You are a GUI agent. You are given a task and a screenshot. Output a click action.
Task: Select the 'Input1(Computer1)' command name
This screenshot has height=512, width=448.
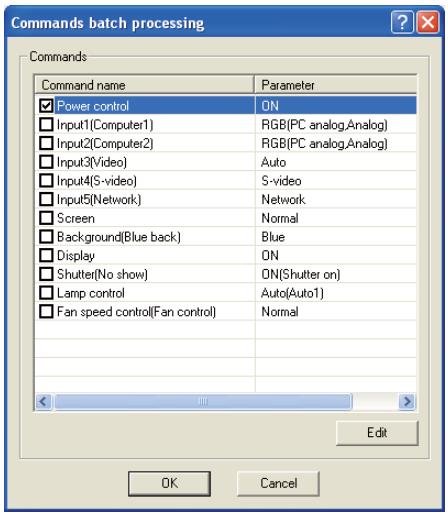click(105, 125)
